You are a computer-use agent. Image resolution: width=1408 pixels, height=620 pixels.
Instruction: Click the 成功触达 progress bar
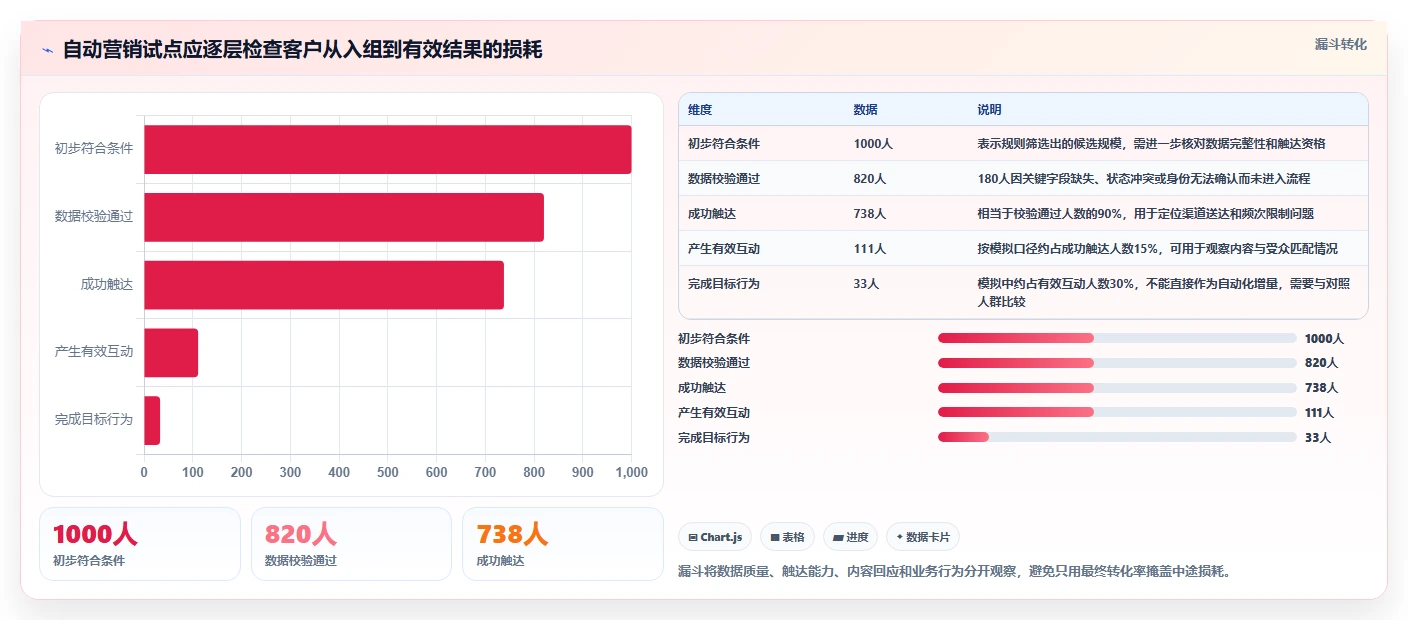click(1117, 388)
